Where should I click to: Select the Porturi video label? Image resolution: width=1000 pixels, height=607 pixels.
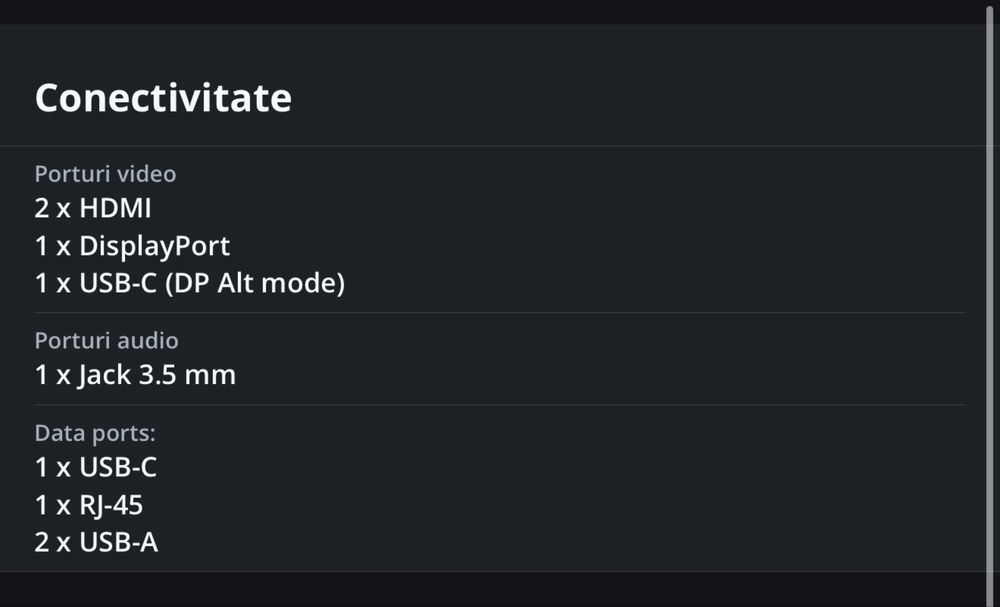(105, 174)
